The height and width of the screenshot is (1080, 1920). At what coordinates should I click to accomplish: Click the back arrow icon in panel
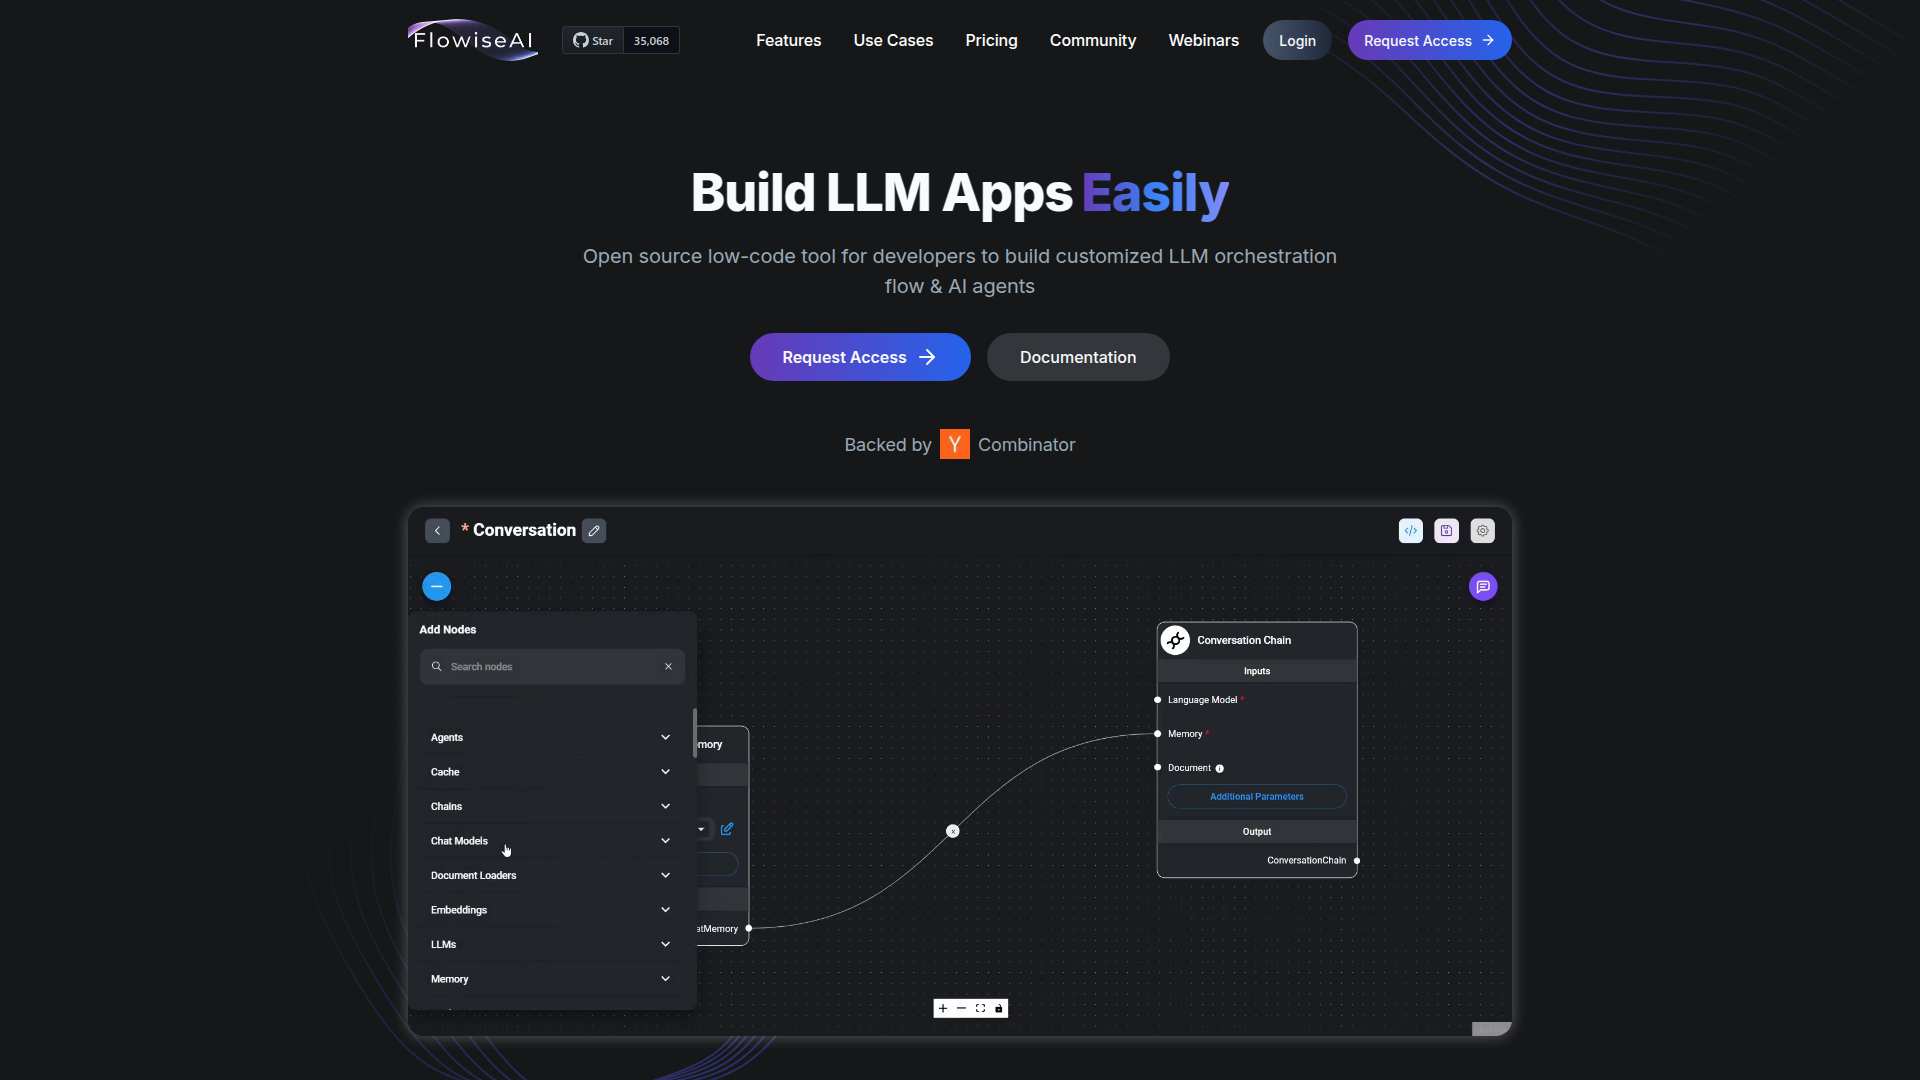pos(436,530)
